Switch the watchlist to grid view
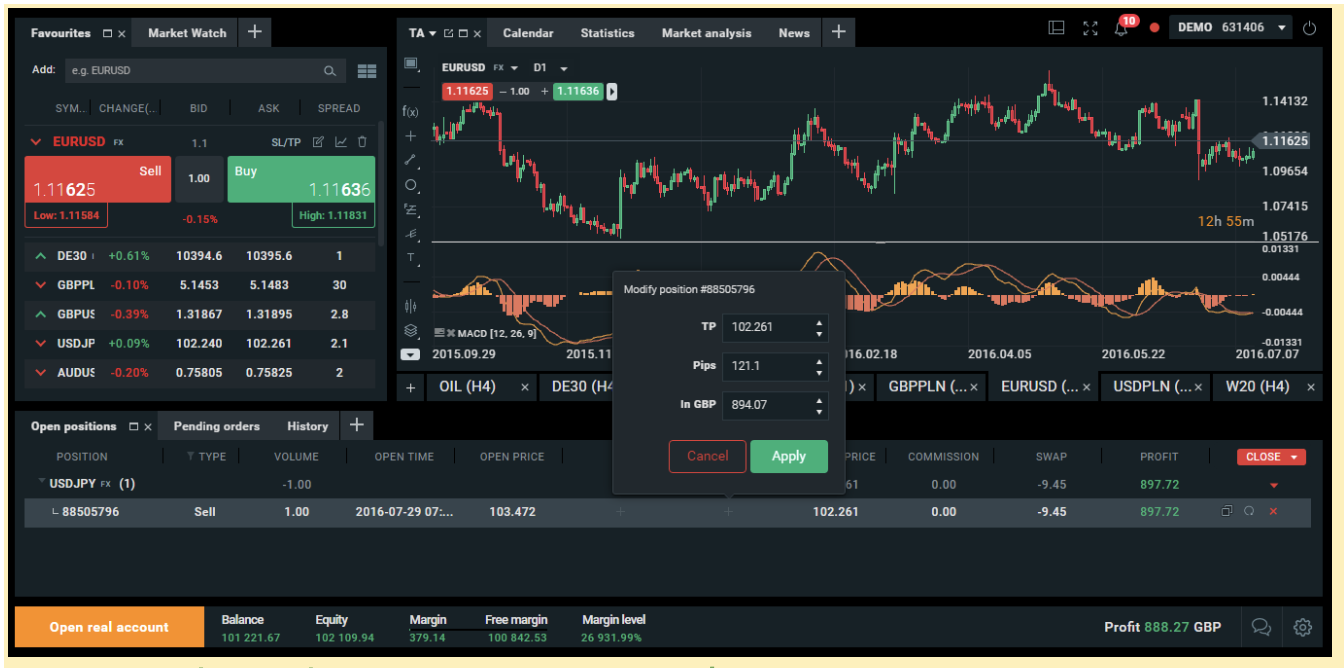This screenshot has width=1344, height=668. pos(366,71)
